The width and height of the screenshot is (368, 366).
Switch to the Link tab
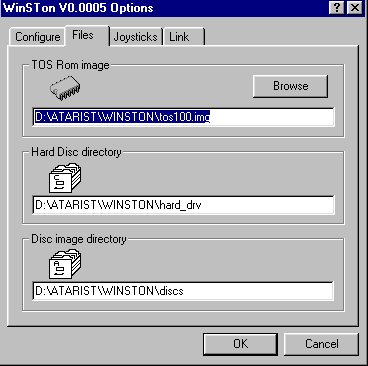click(x=184, y=36)
